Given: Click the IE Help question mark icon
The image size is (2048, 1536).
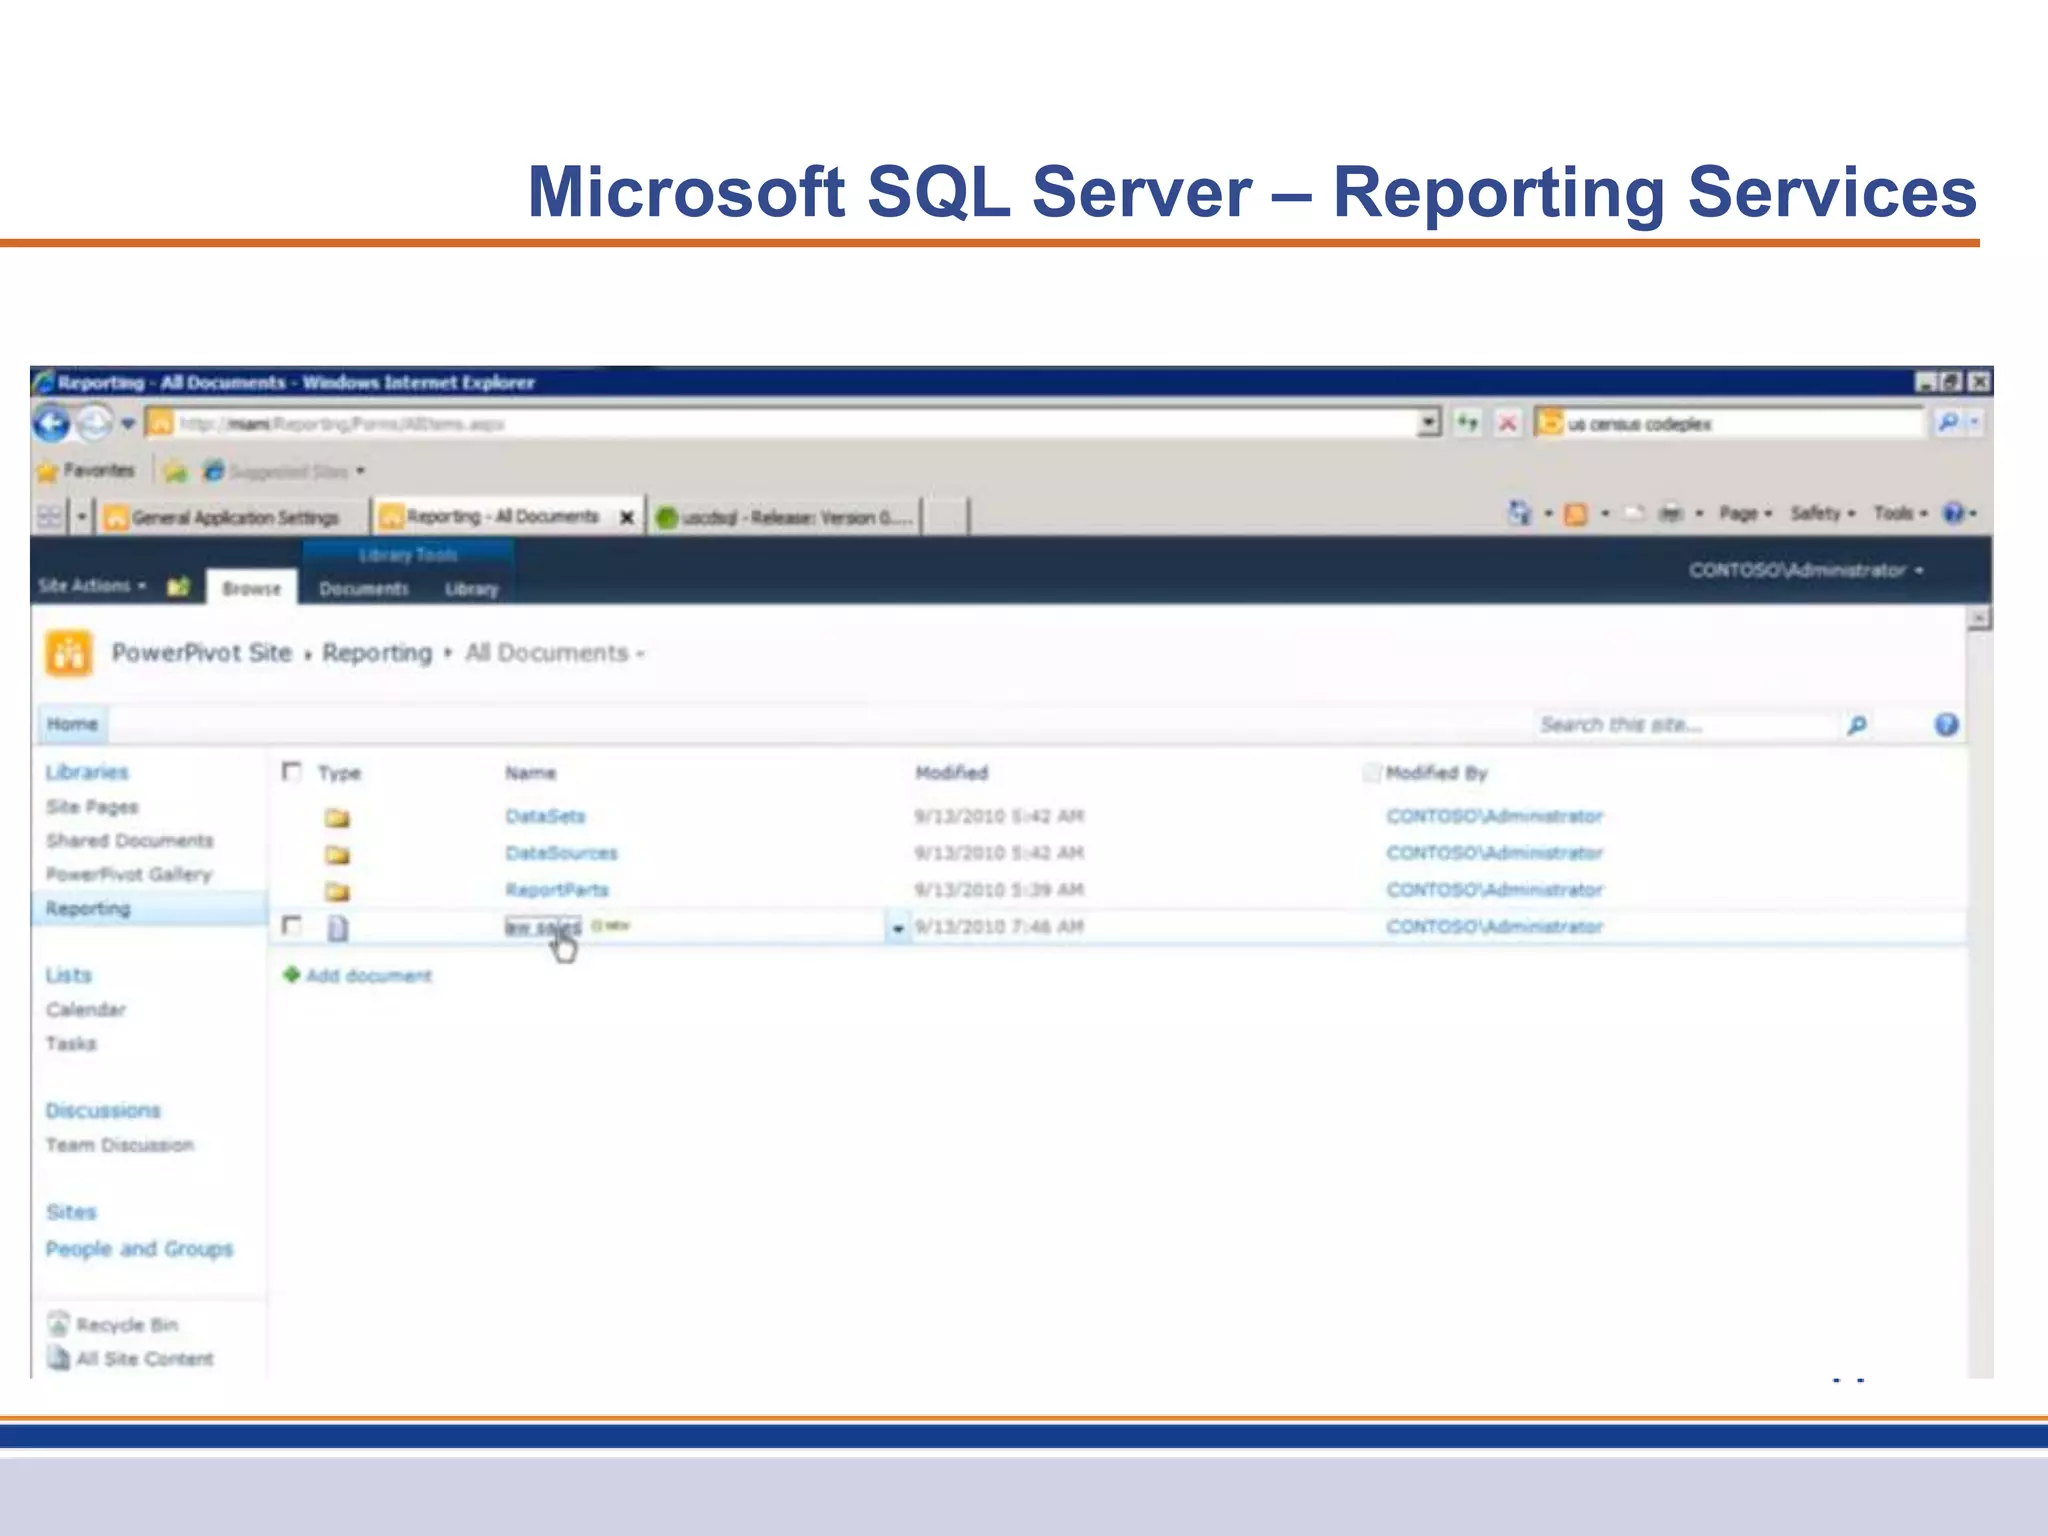Looking at the screenshot, I should tap(1952, 514).
